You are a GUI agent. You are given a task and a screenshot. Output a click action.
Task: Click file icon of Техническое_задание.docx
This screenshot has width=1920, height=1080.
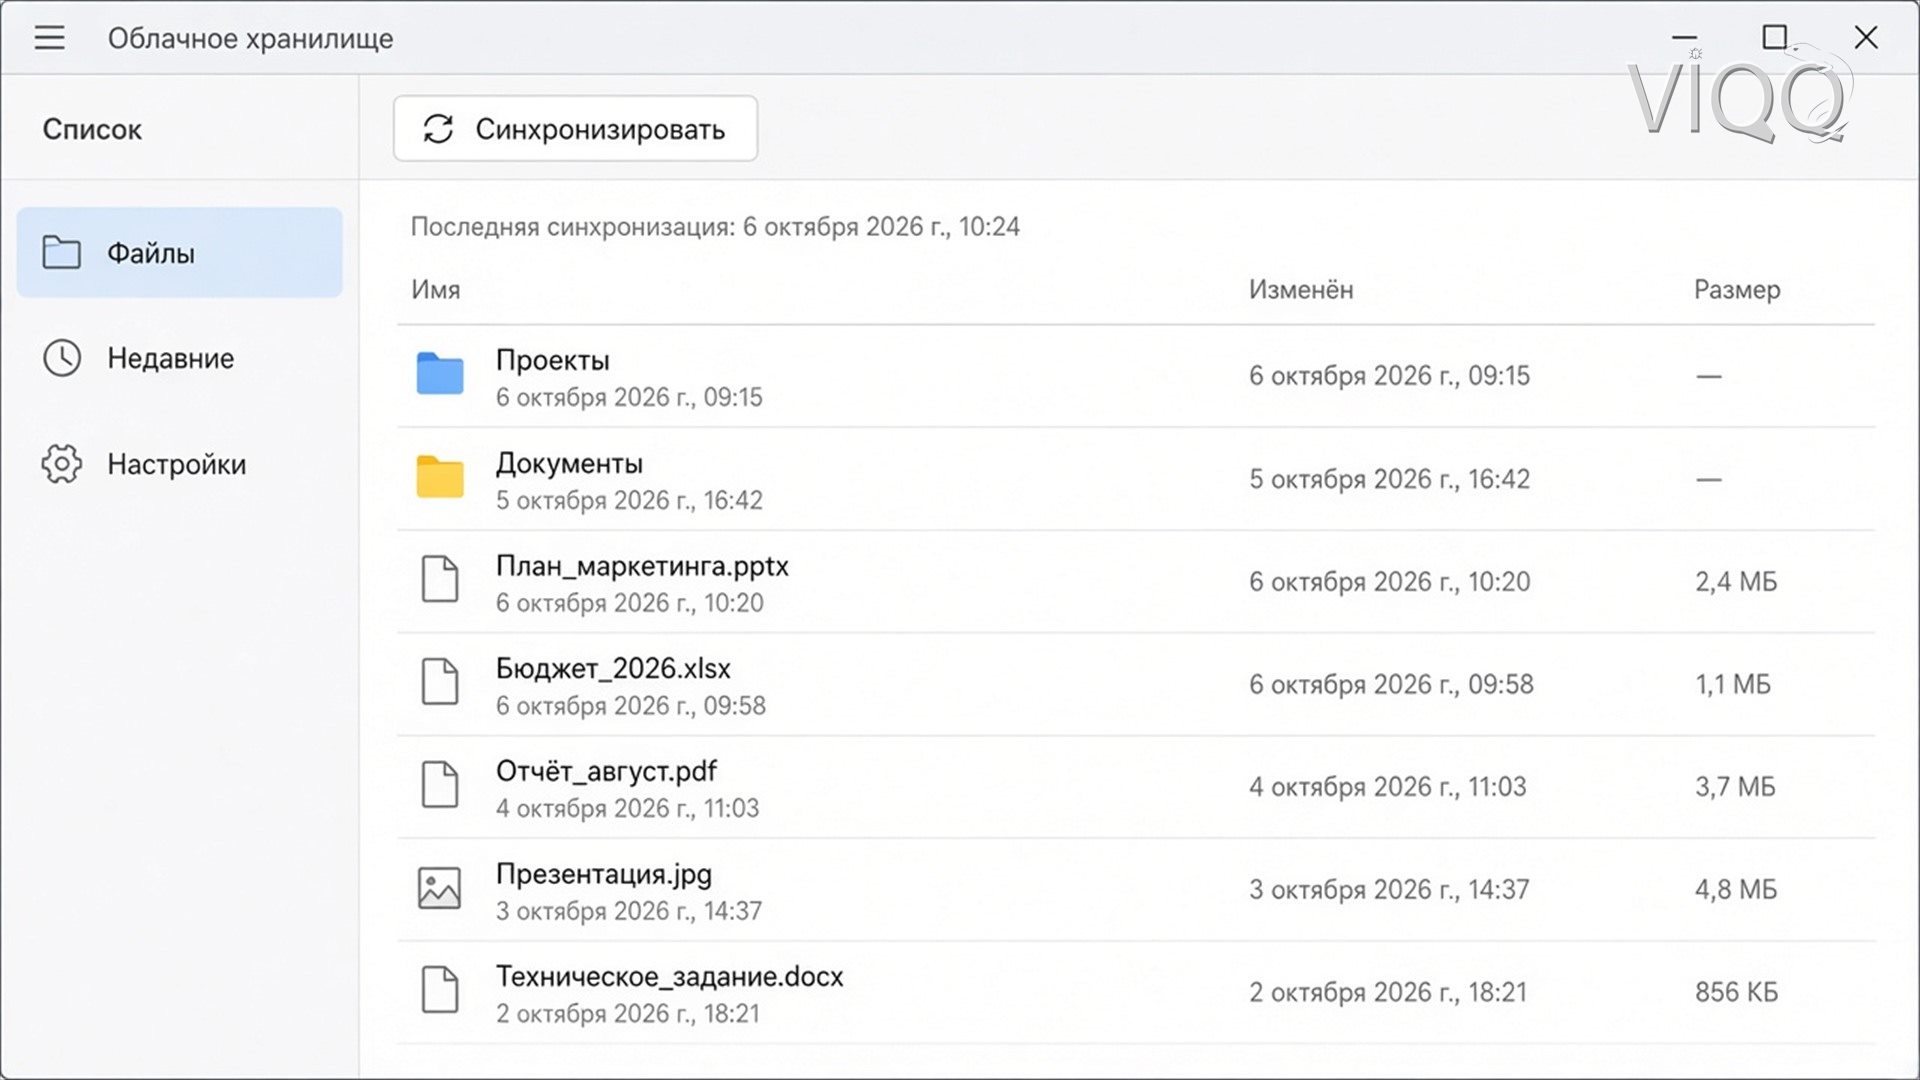440,990
